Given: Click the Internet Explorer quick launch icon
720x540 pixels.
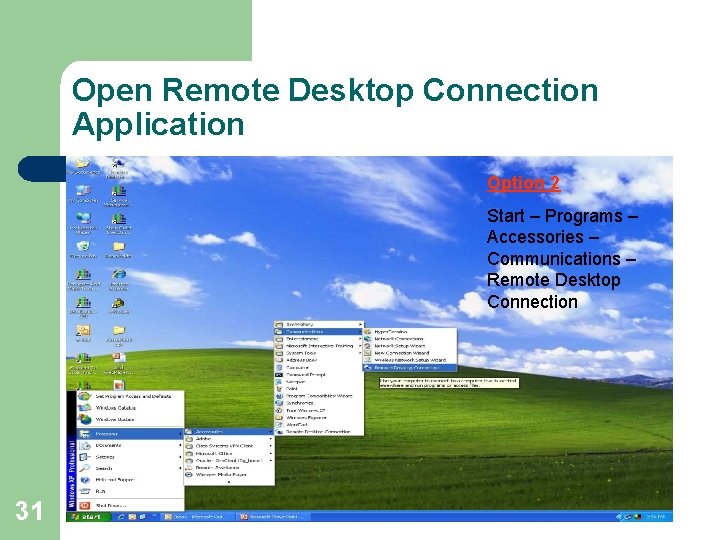Looking at the screenshot, I should (122, 517).
